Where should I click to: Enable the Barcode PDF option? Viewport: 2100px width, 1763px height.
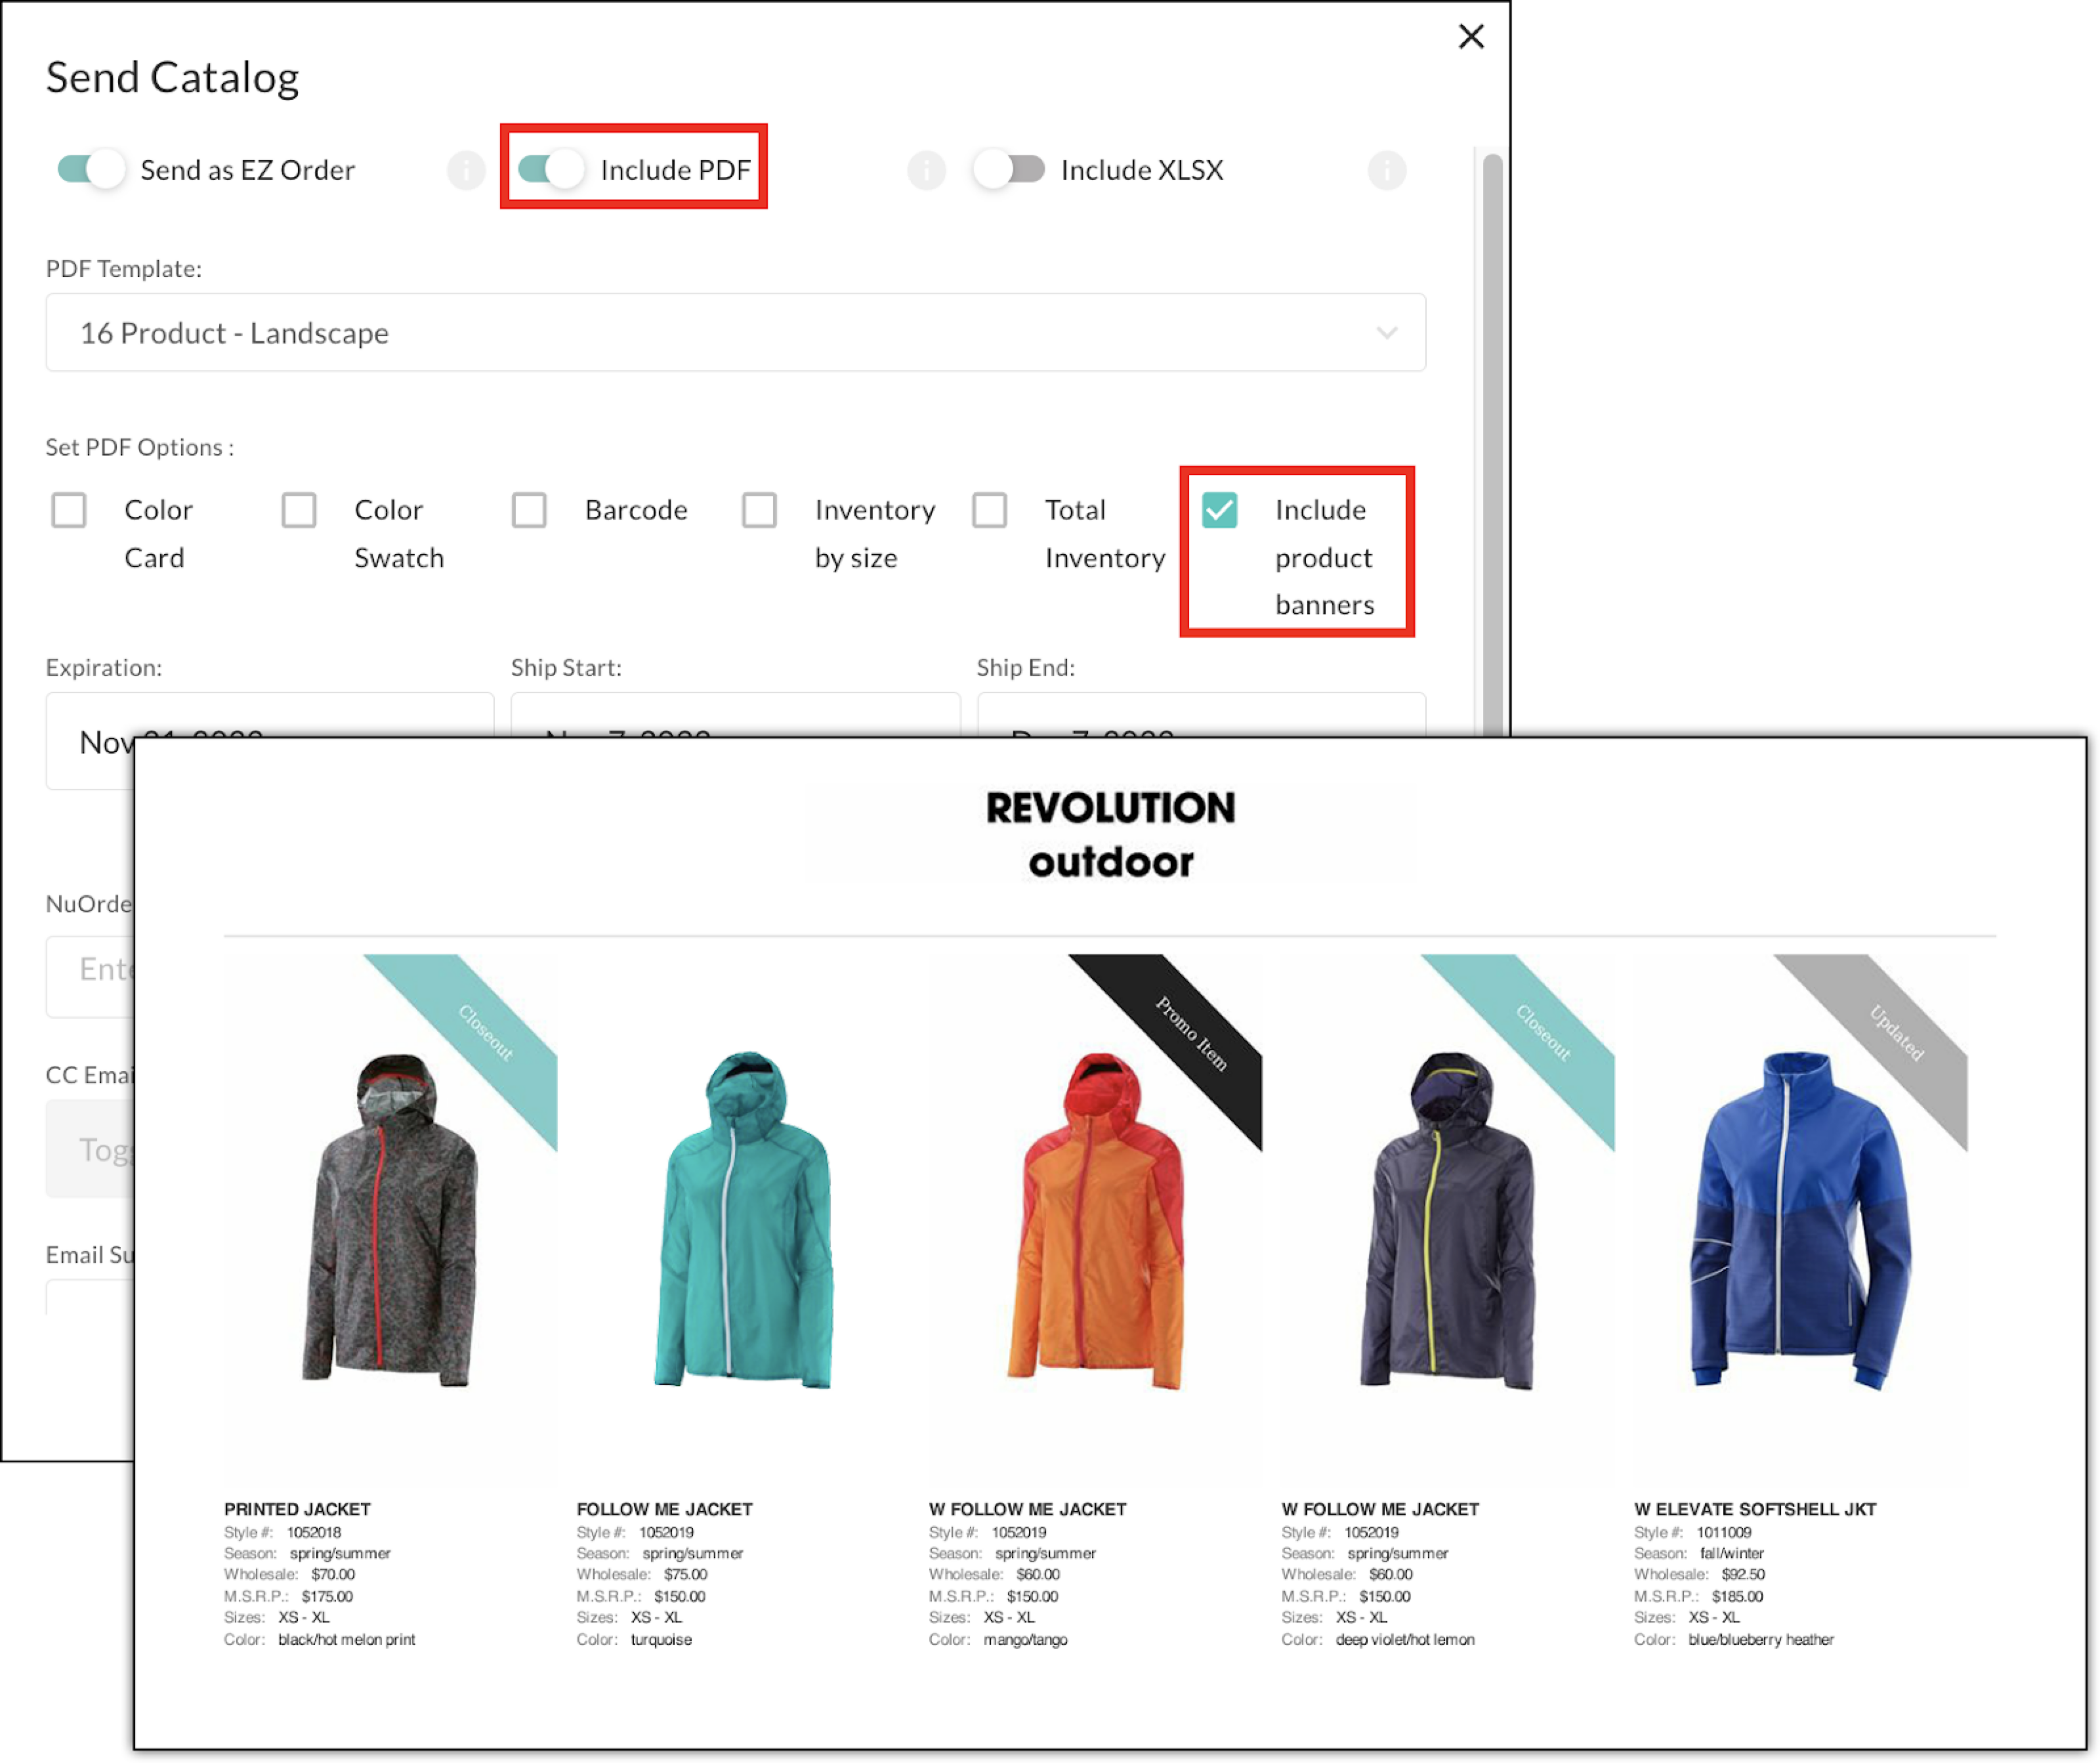coord(529,510)
